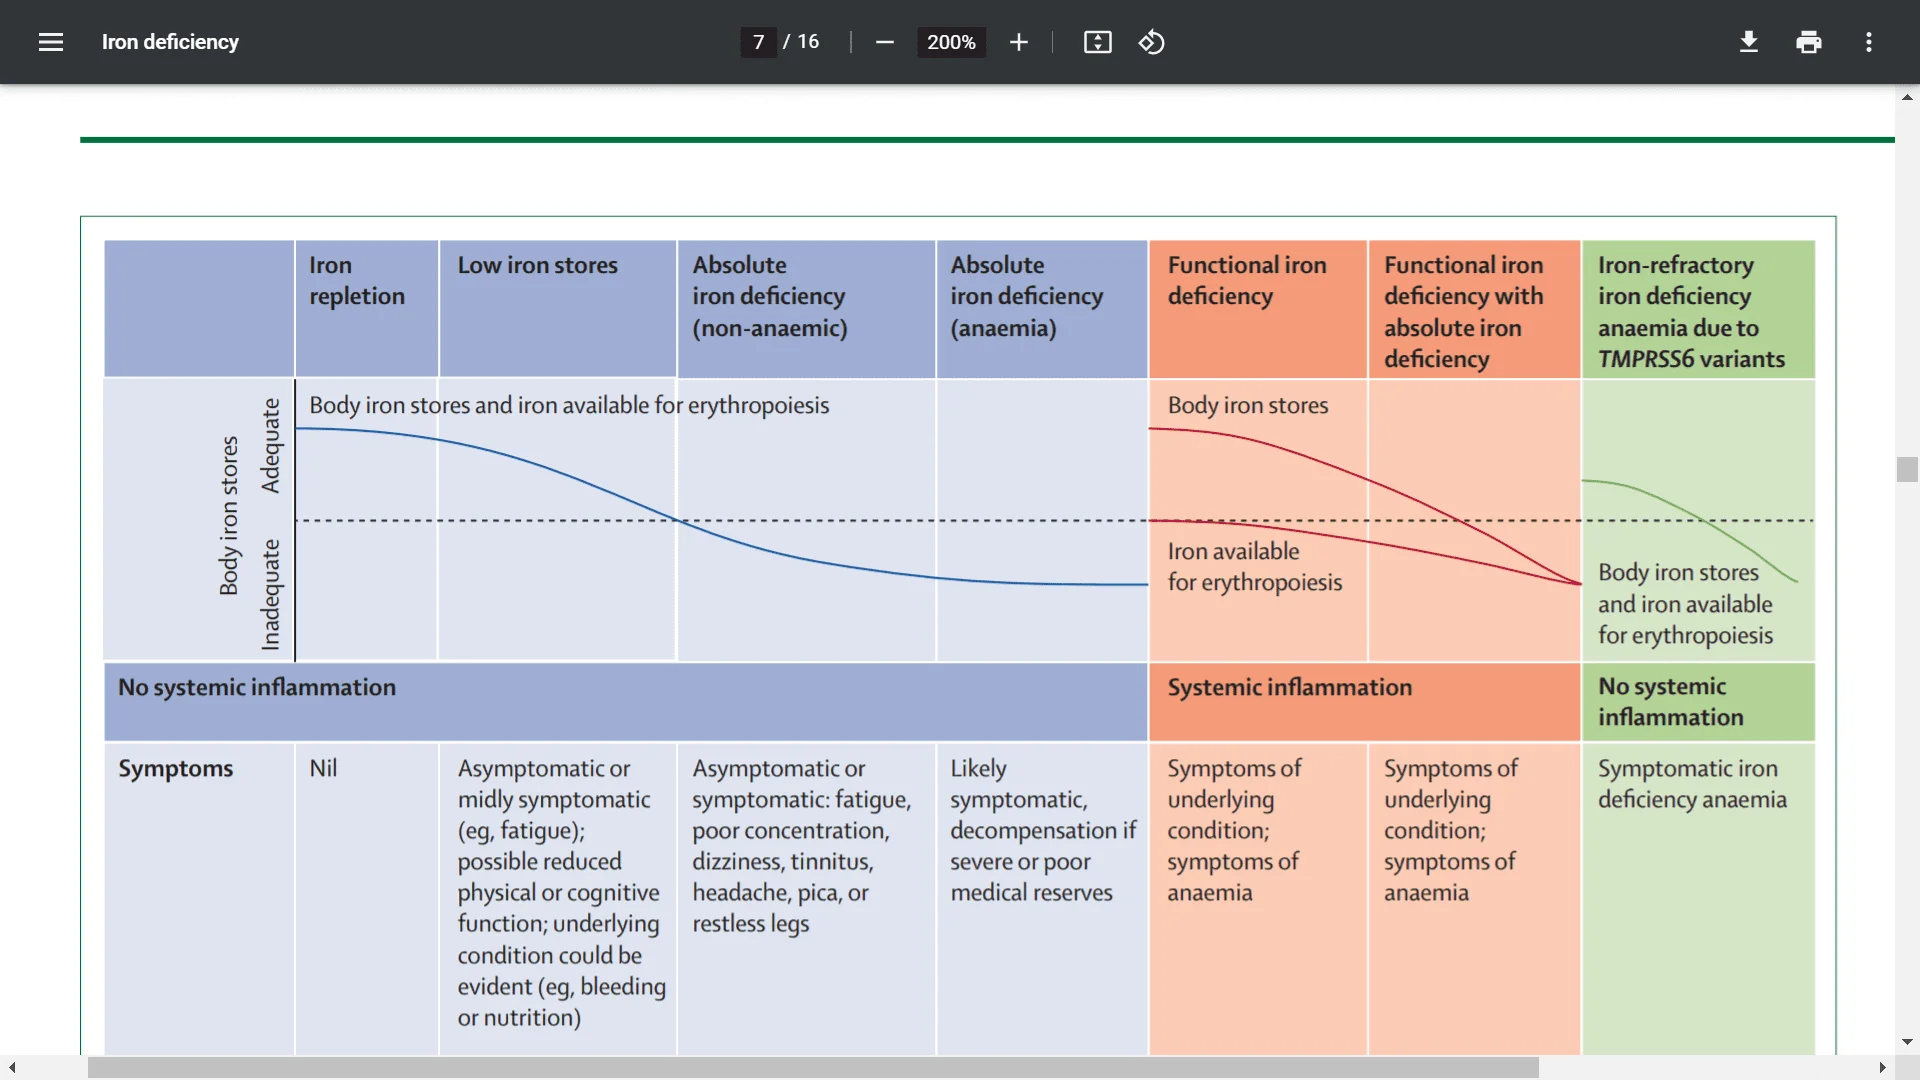This screenshot has width=1920, height=1080.
Task: Click the zoom in plus button
Action: click(1018, 42)
